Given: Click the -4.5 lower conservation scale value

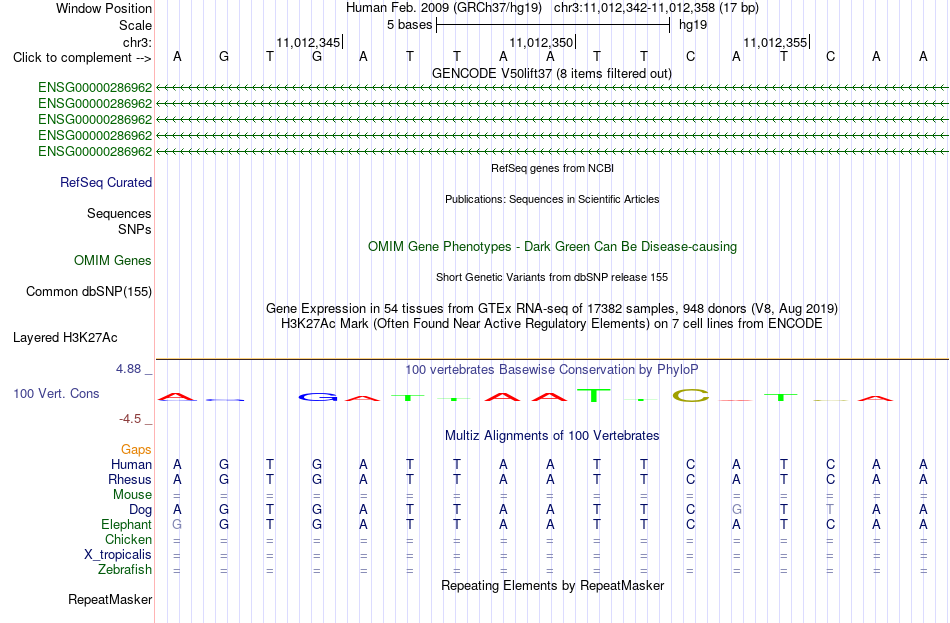Looking at the screenshot, I should tap(130, 419).
